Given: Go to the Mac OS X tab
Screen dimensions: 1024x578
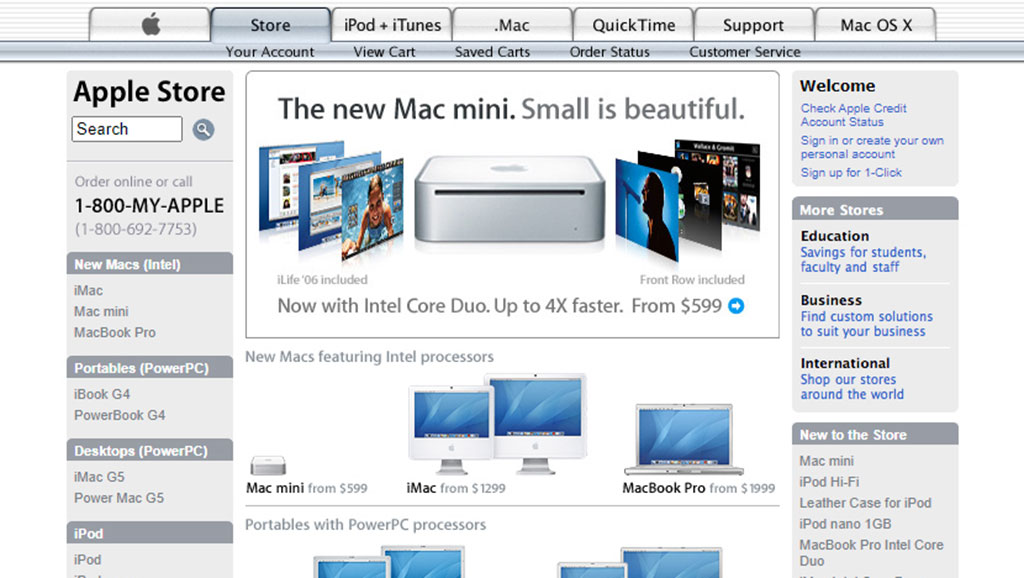Looking at the screenshot, I should click(876, 25).
